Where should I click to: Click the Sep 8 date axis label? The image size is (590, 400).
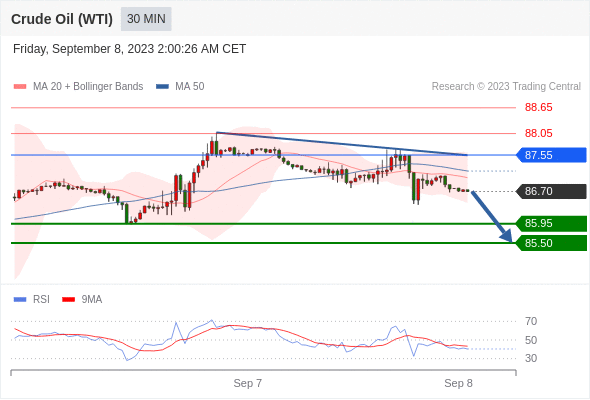(458, 383)
